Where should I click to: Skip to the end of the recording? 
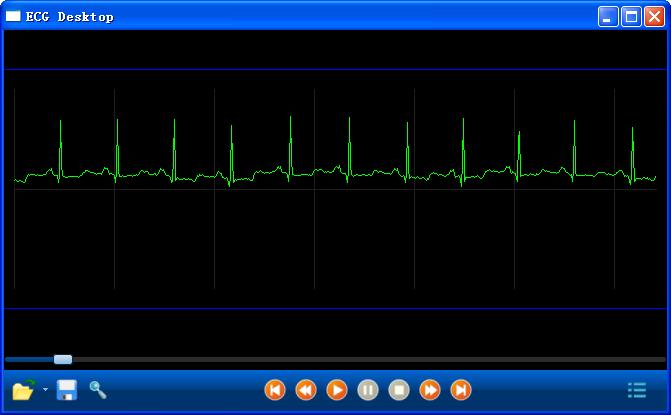(461, 390)
